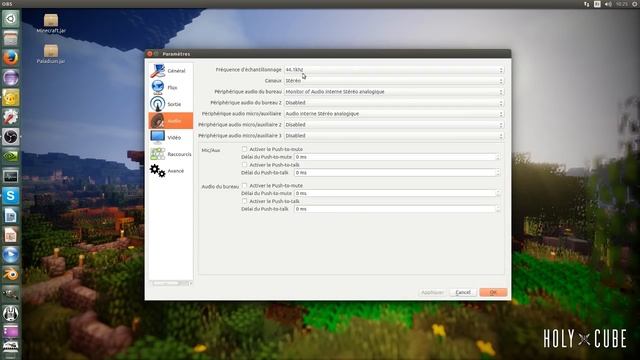Open Périphérique audio micro/auxiliaire 2 dropdown

pyautogui.click(x=394, y=125)
